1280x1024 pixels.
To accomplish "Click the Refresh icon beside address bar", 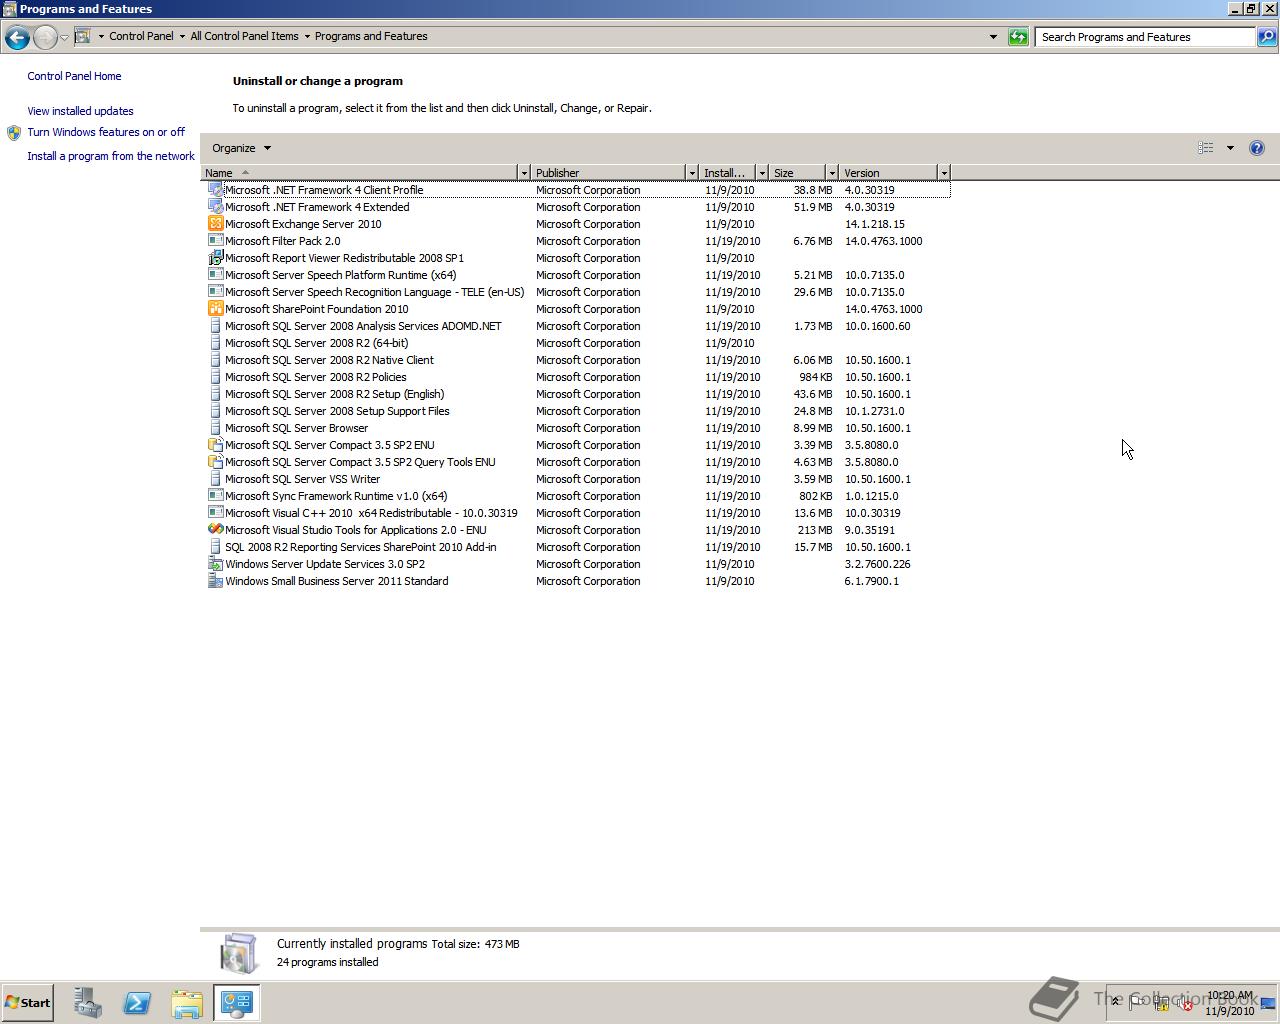I will click(1018, 37).
